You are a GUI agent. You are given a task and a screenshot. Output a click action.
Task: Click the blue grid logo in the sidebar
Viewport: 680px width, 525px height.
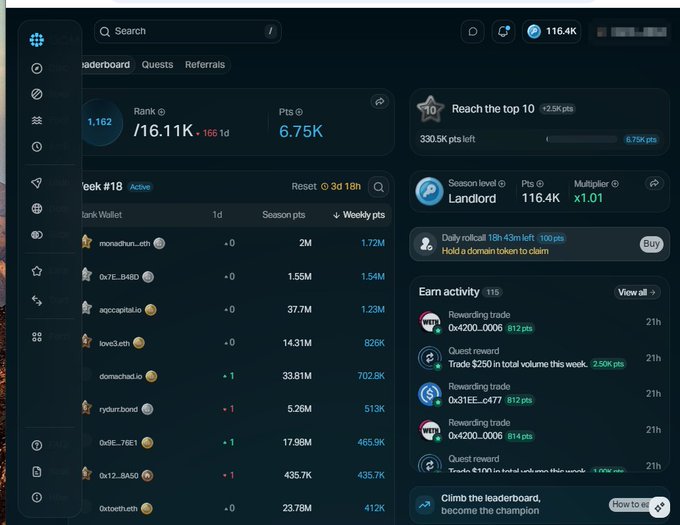pyautogui.click(x=37, y=40)
